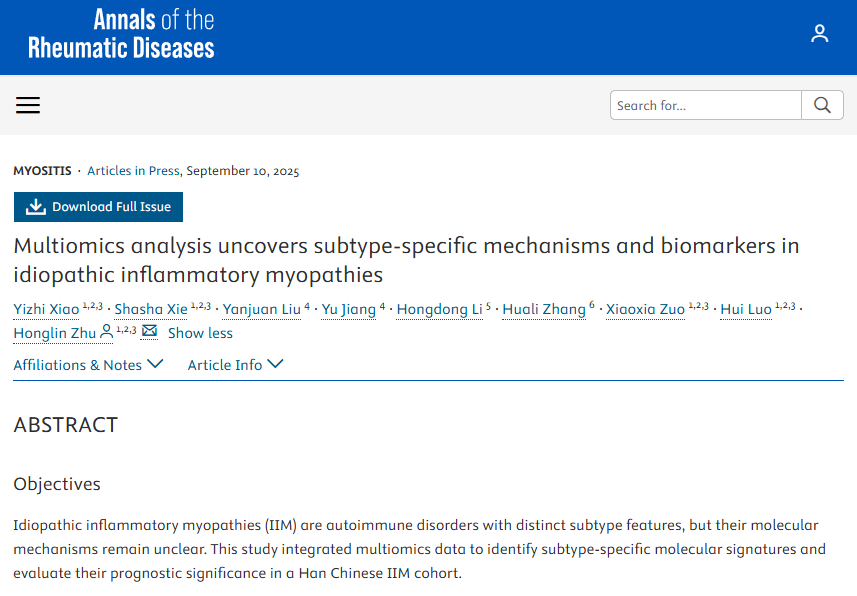Go to Annals of the Rheumatic Diseases homepage logo
This screenshot has height=596, width=857.
pyautogui.click(x=121, y=34)
